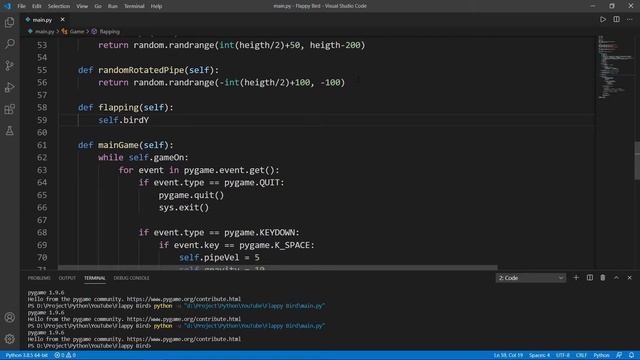Viewport: 640px width, 360px height.
Task: Switch to the Terminal panel tab
Action: click(95, 278)
